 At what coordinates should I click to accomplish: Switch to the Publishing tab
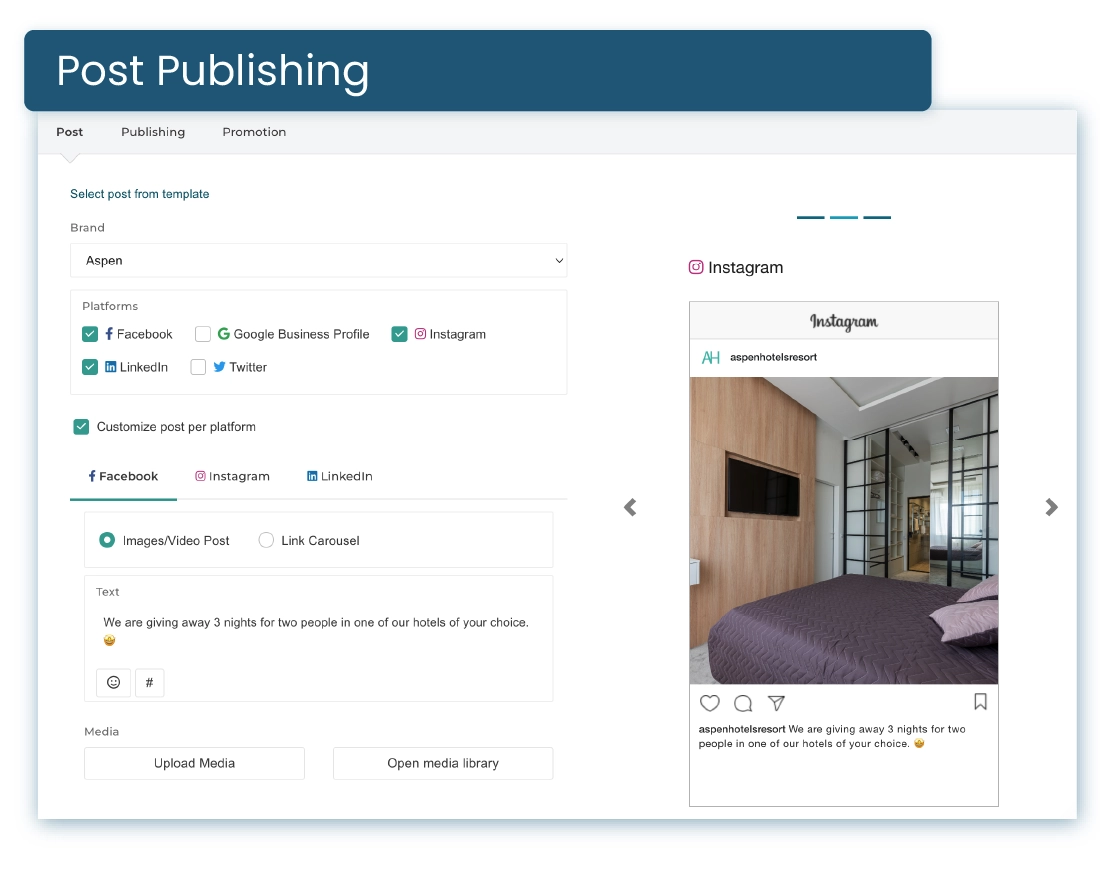click(x=153, y=132)
